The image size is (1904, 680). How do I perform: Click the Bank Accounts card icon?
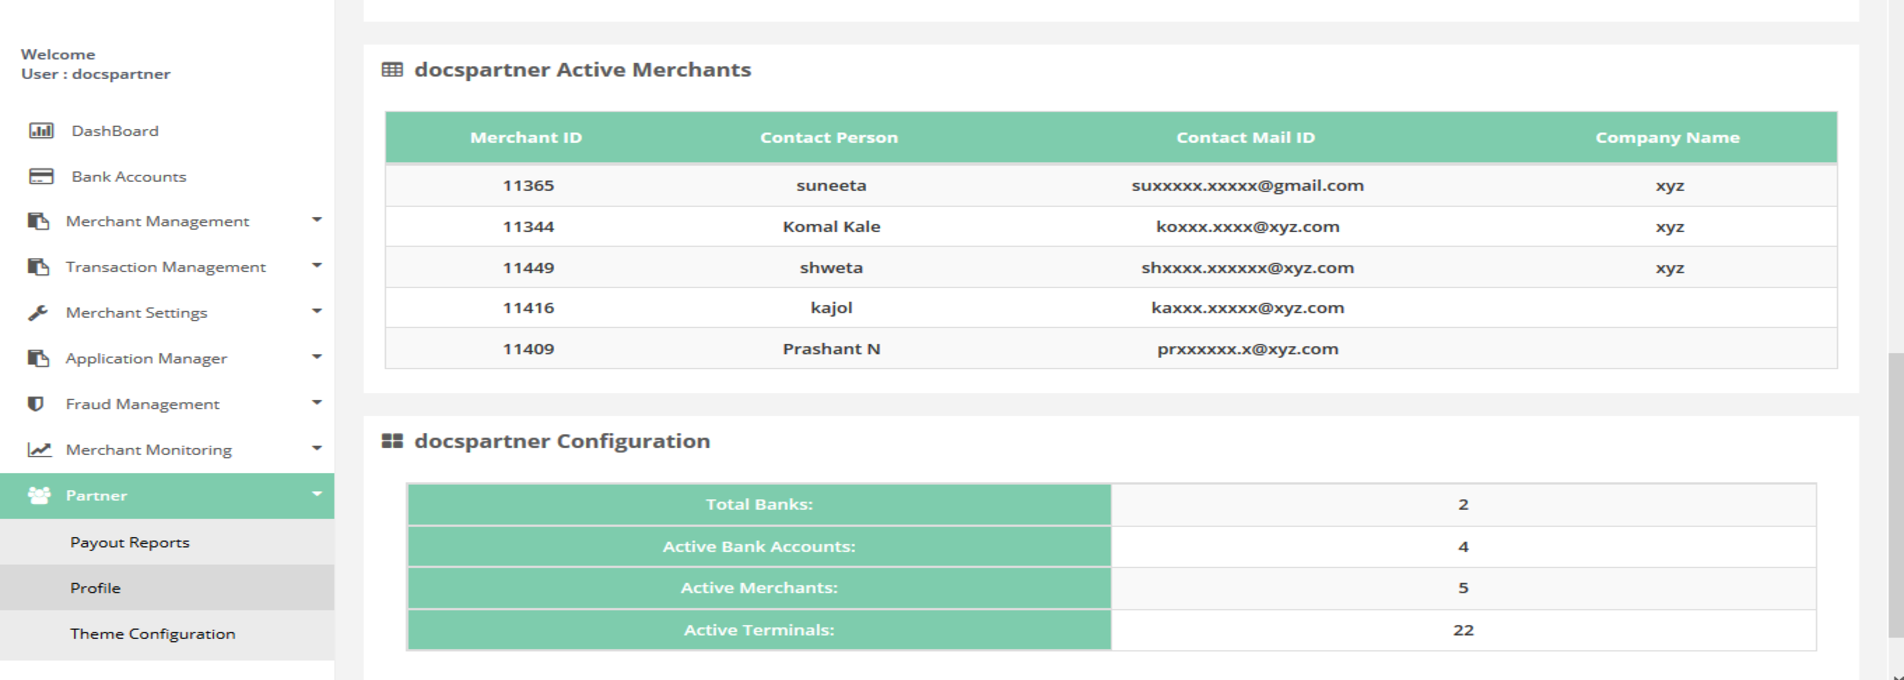pyautogui.click(x=41, y=177)
